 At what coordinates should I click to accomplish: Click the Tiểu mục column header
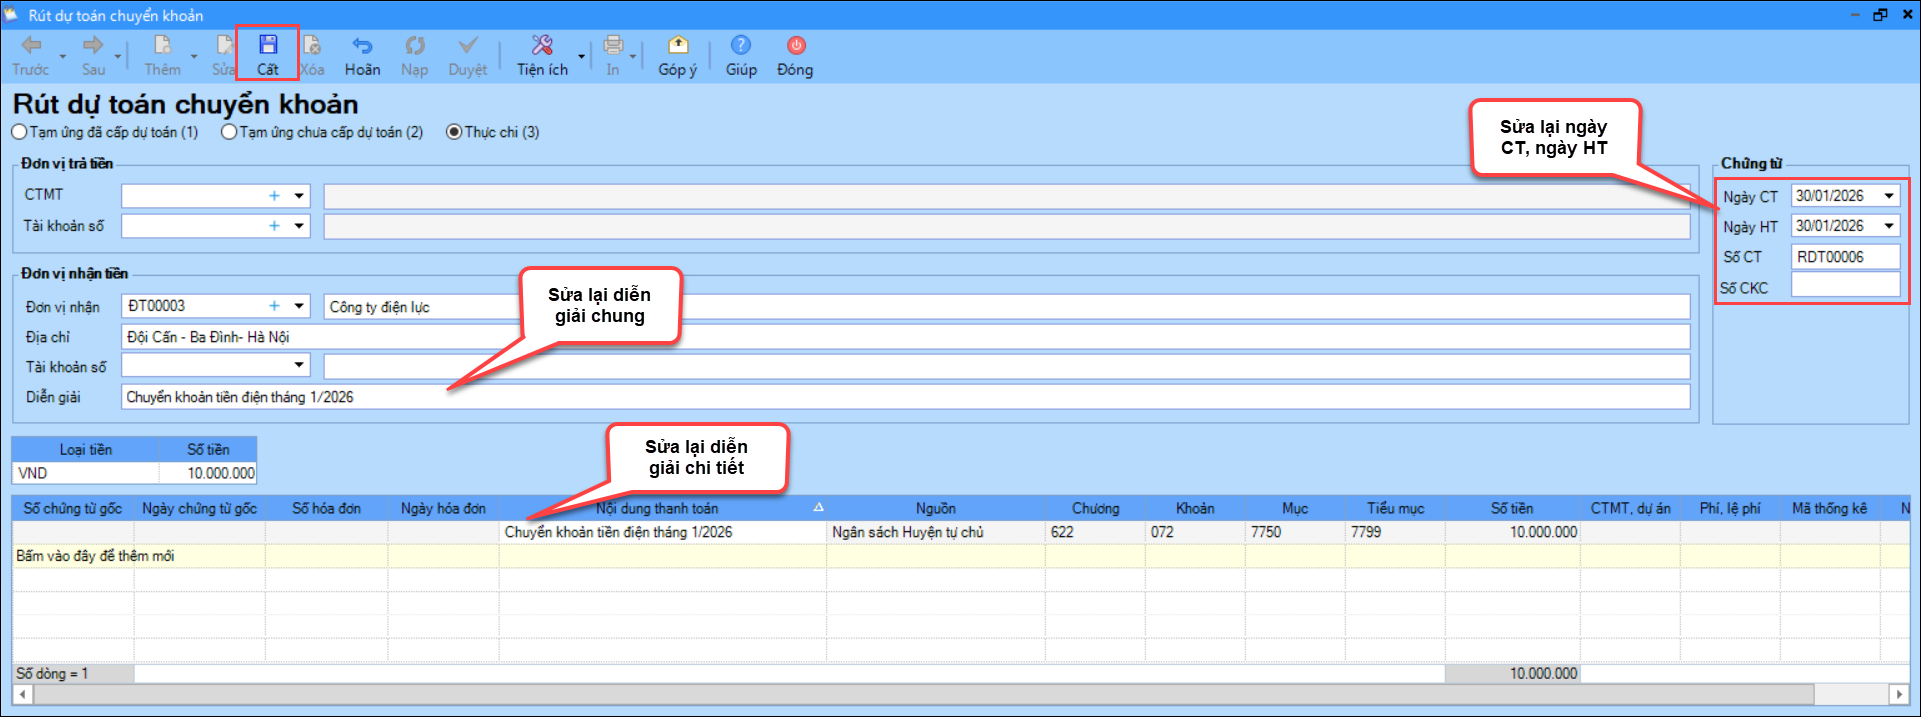1396,508
